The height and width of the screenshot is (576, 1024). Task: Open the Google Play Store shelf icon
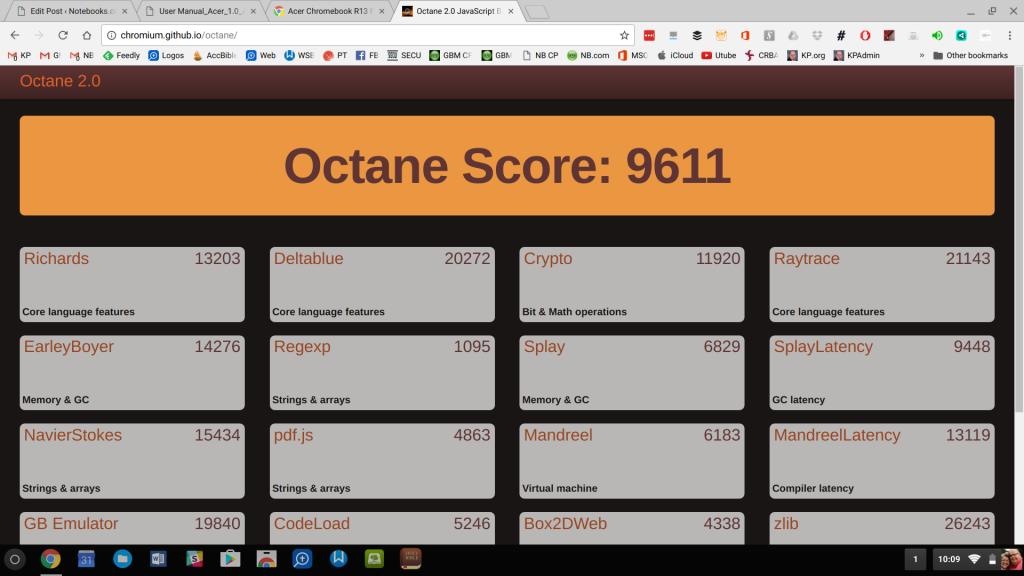[230, 559]
